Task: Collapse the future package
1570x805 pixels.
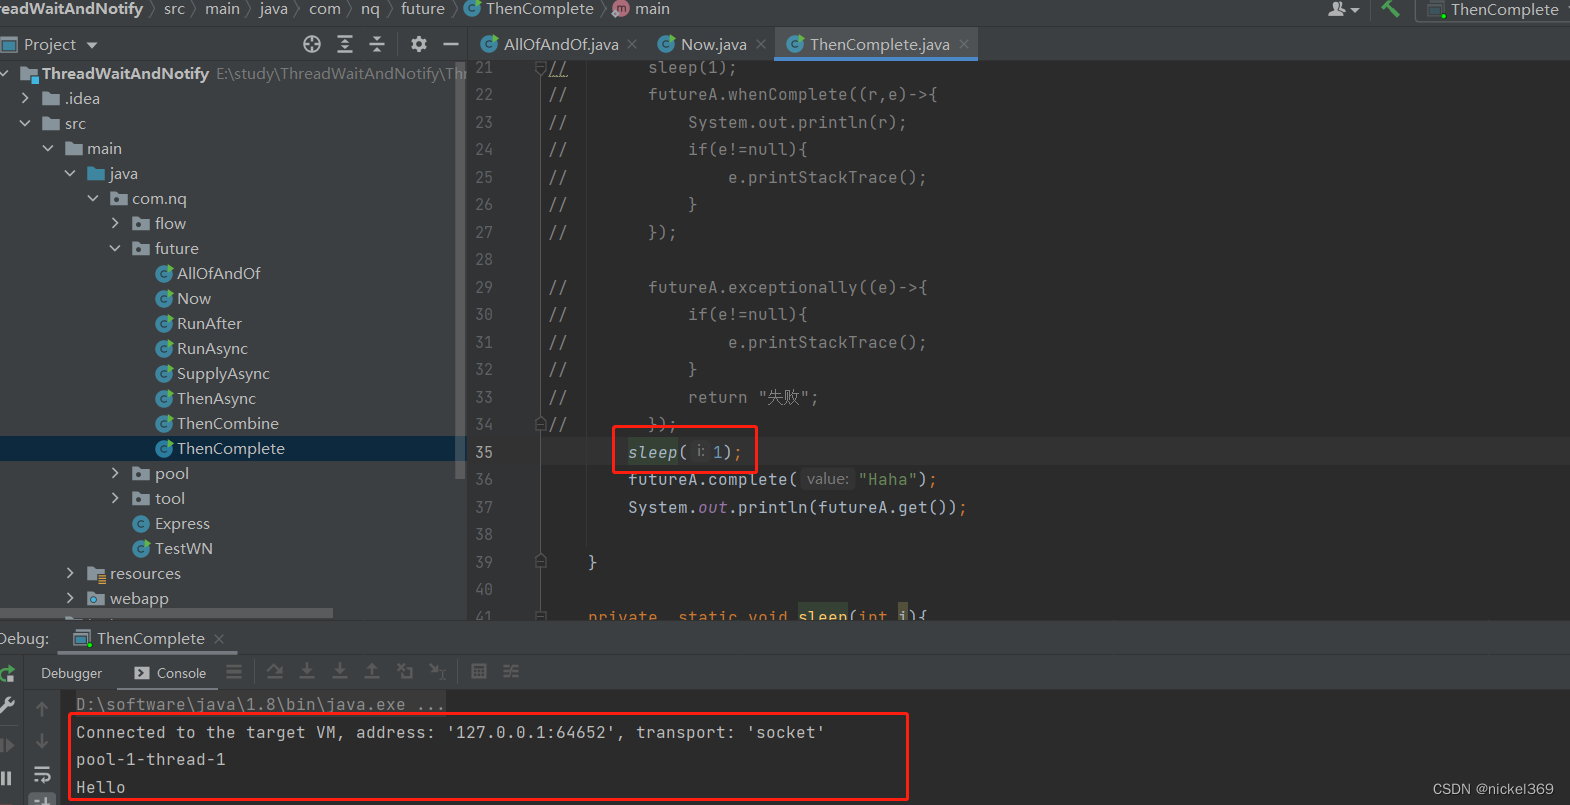Action: pos(115,248)
